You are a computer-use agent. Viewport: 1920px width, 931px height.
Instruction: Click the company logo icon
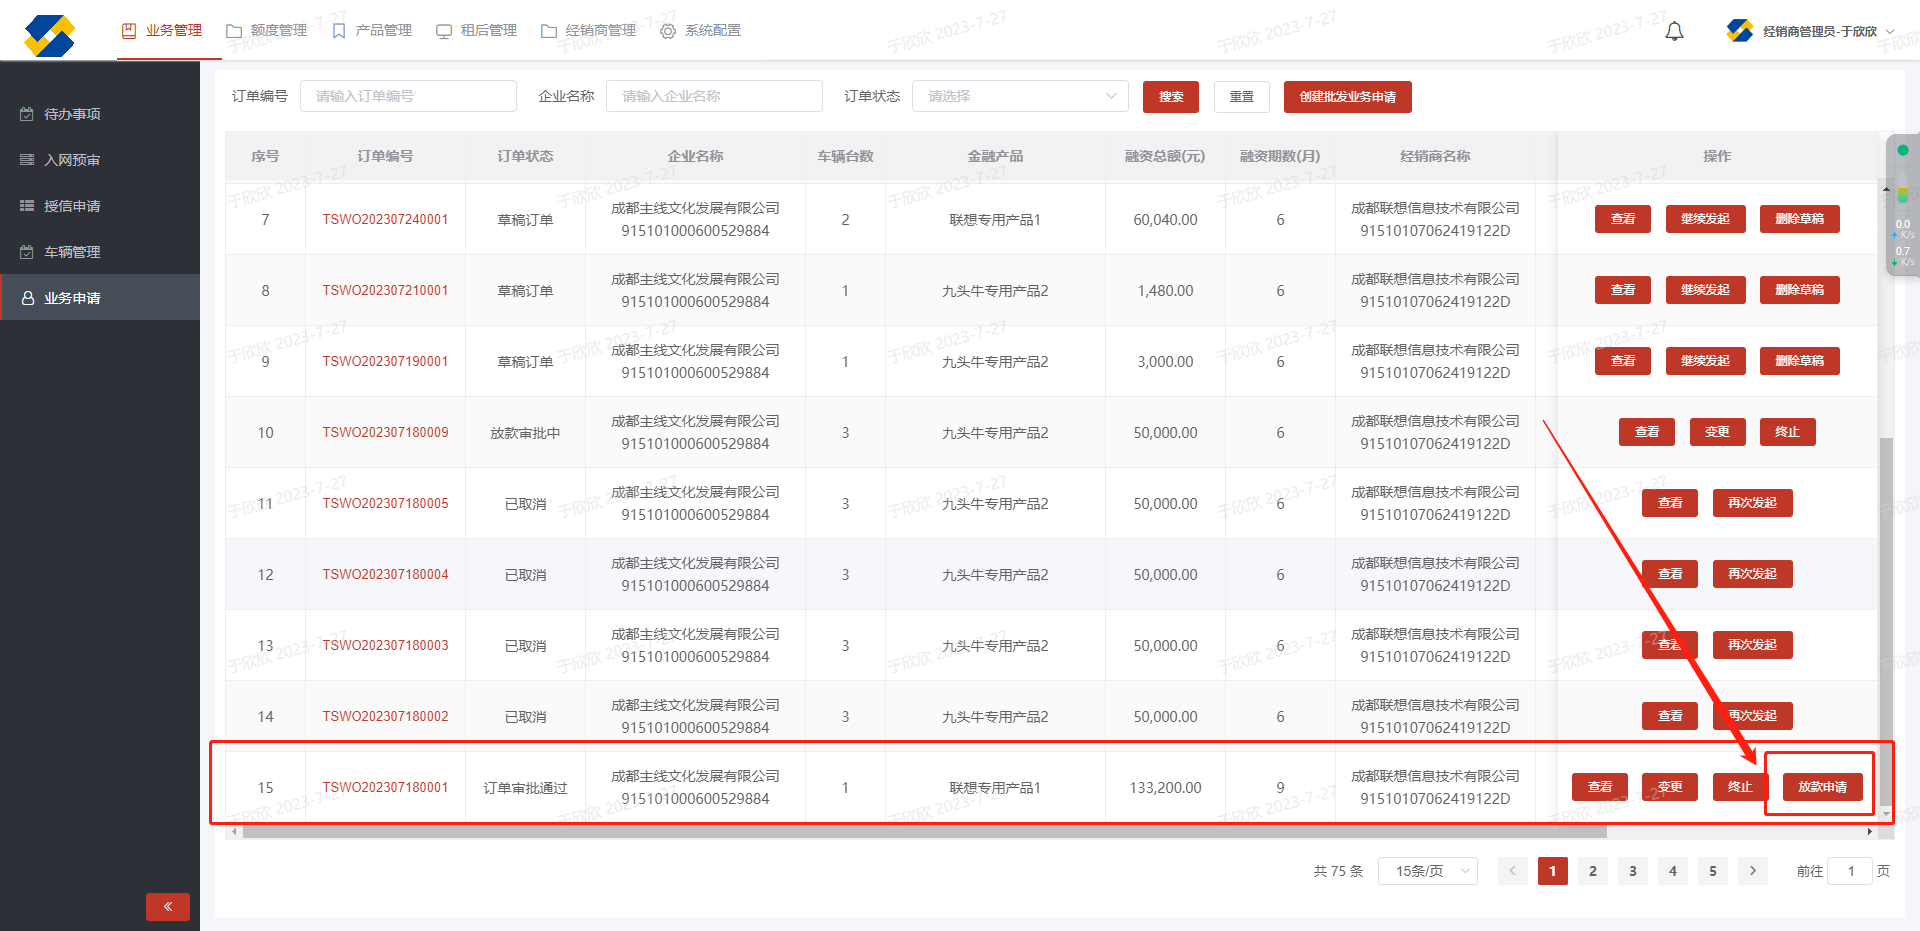50,36
